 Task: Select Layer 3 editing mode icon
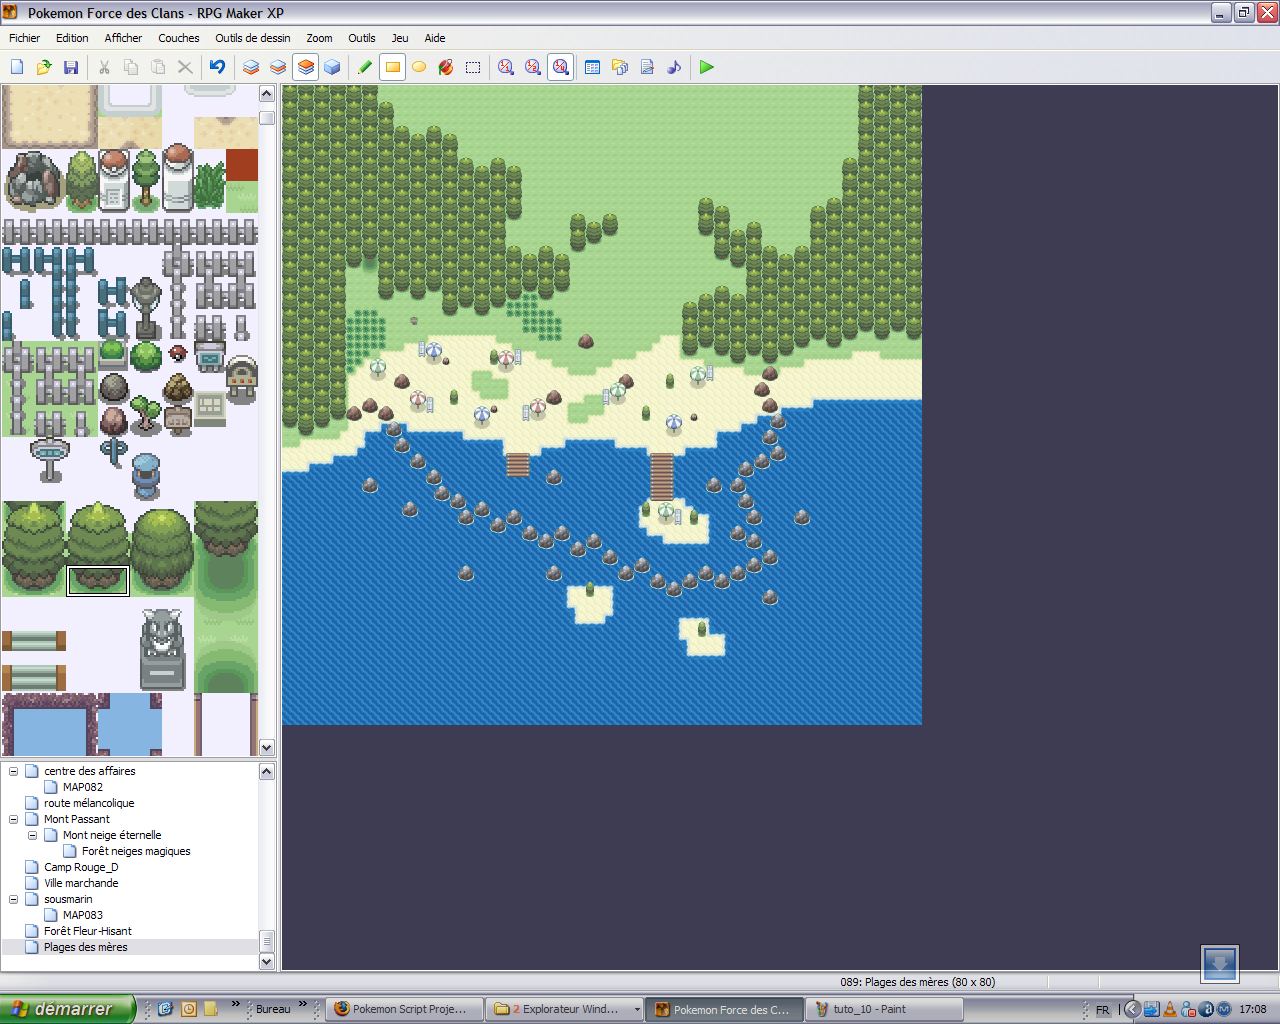pos(306,67)
